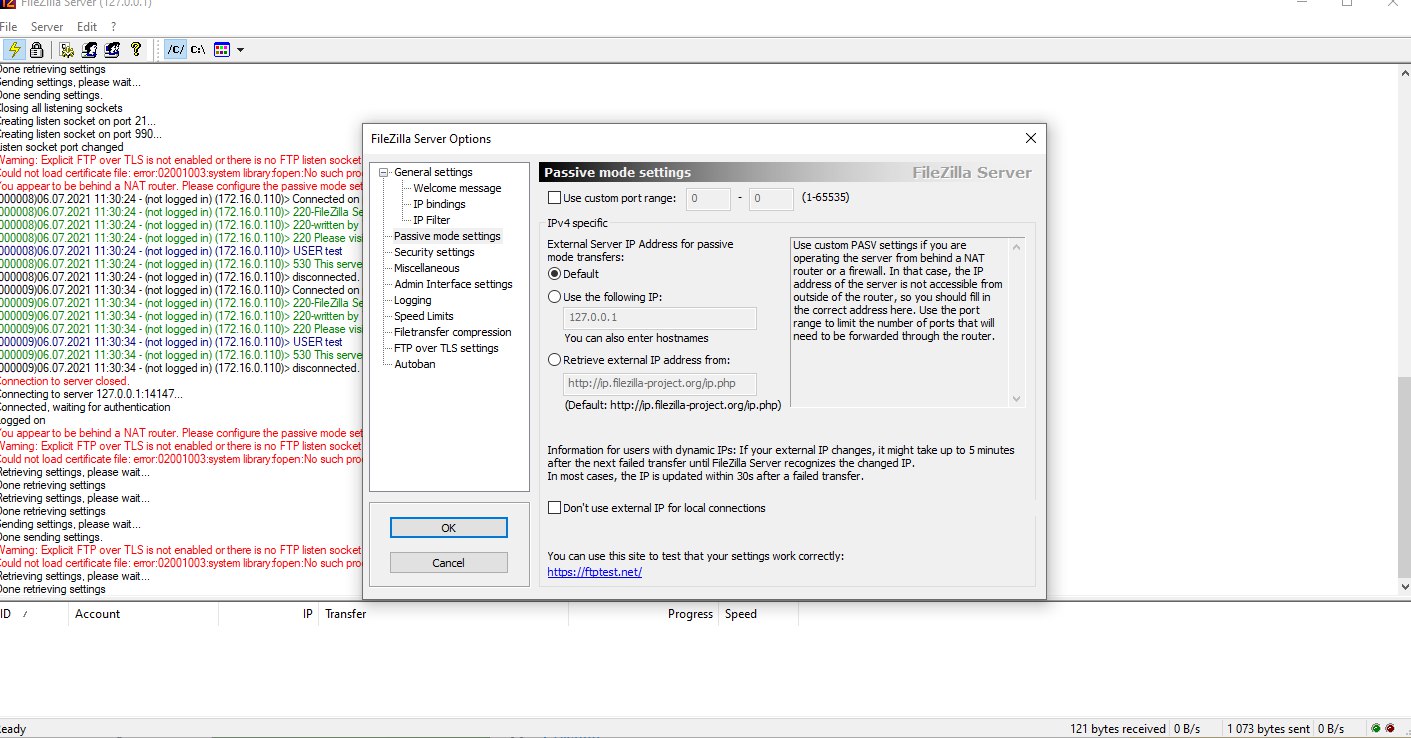Open the File menu
The height and width of the screenshot is (738, 1411).
point(8,26)
